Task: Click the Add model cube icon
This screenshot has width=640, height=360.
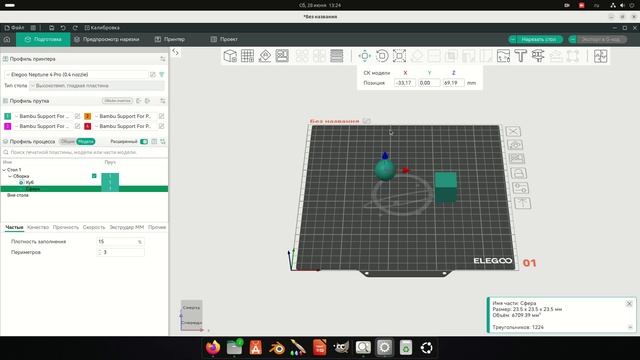Action: (230, 56)
